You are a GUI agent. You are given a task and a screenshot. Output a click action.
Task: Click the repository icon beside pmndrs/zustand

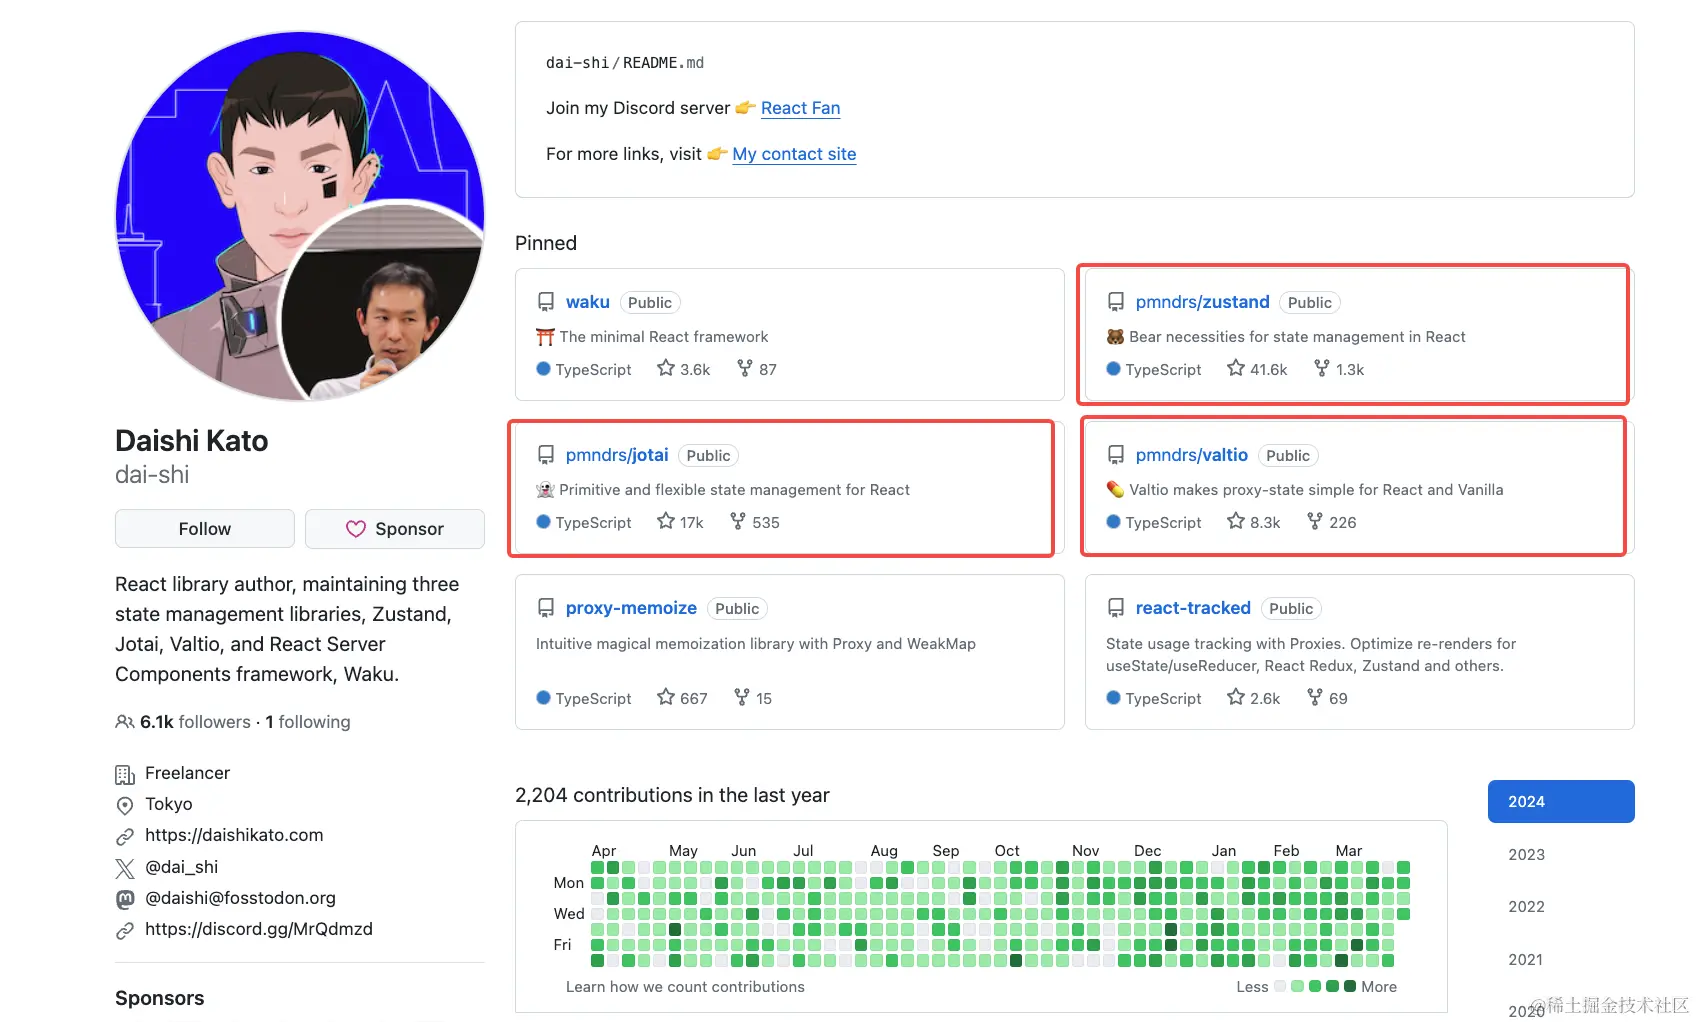[1116, 302]
